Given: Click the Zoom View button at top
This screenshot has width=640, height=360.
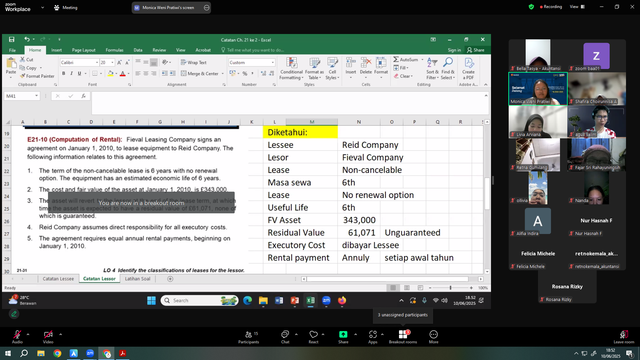Looking at the screenshot, I should (577, 7).
